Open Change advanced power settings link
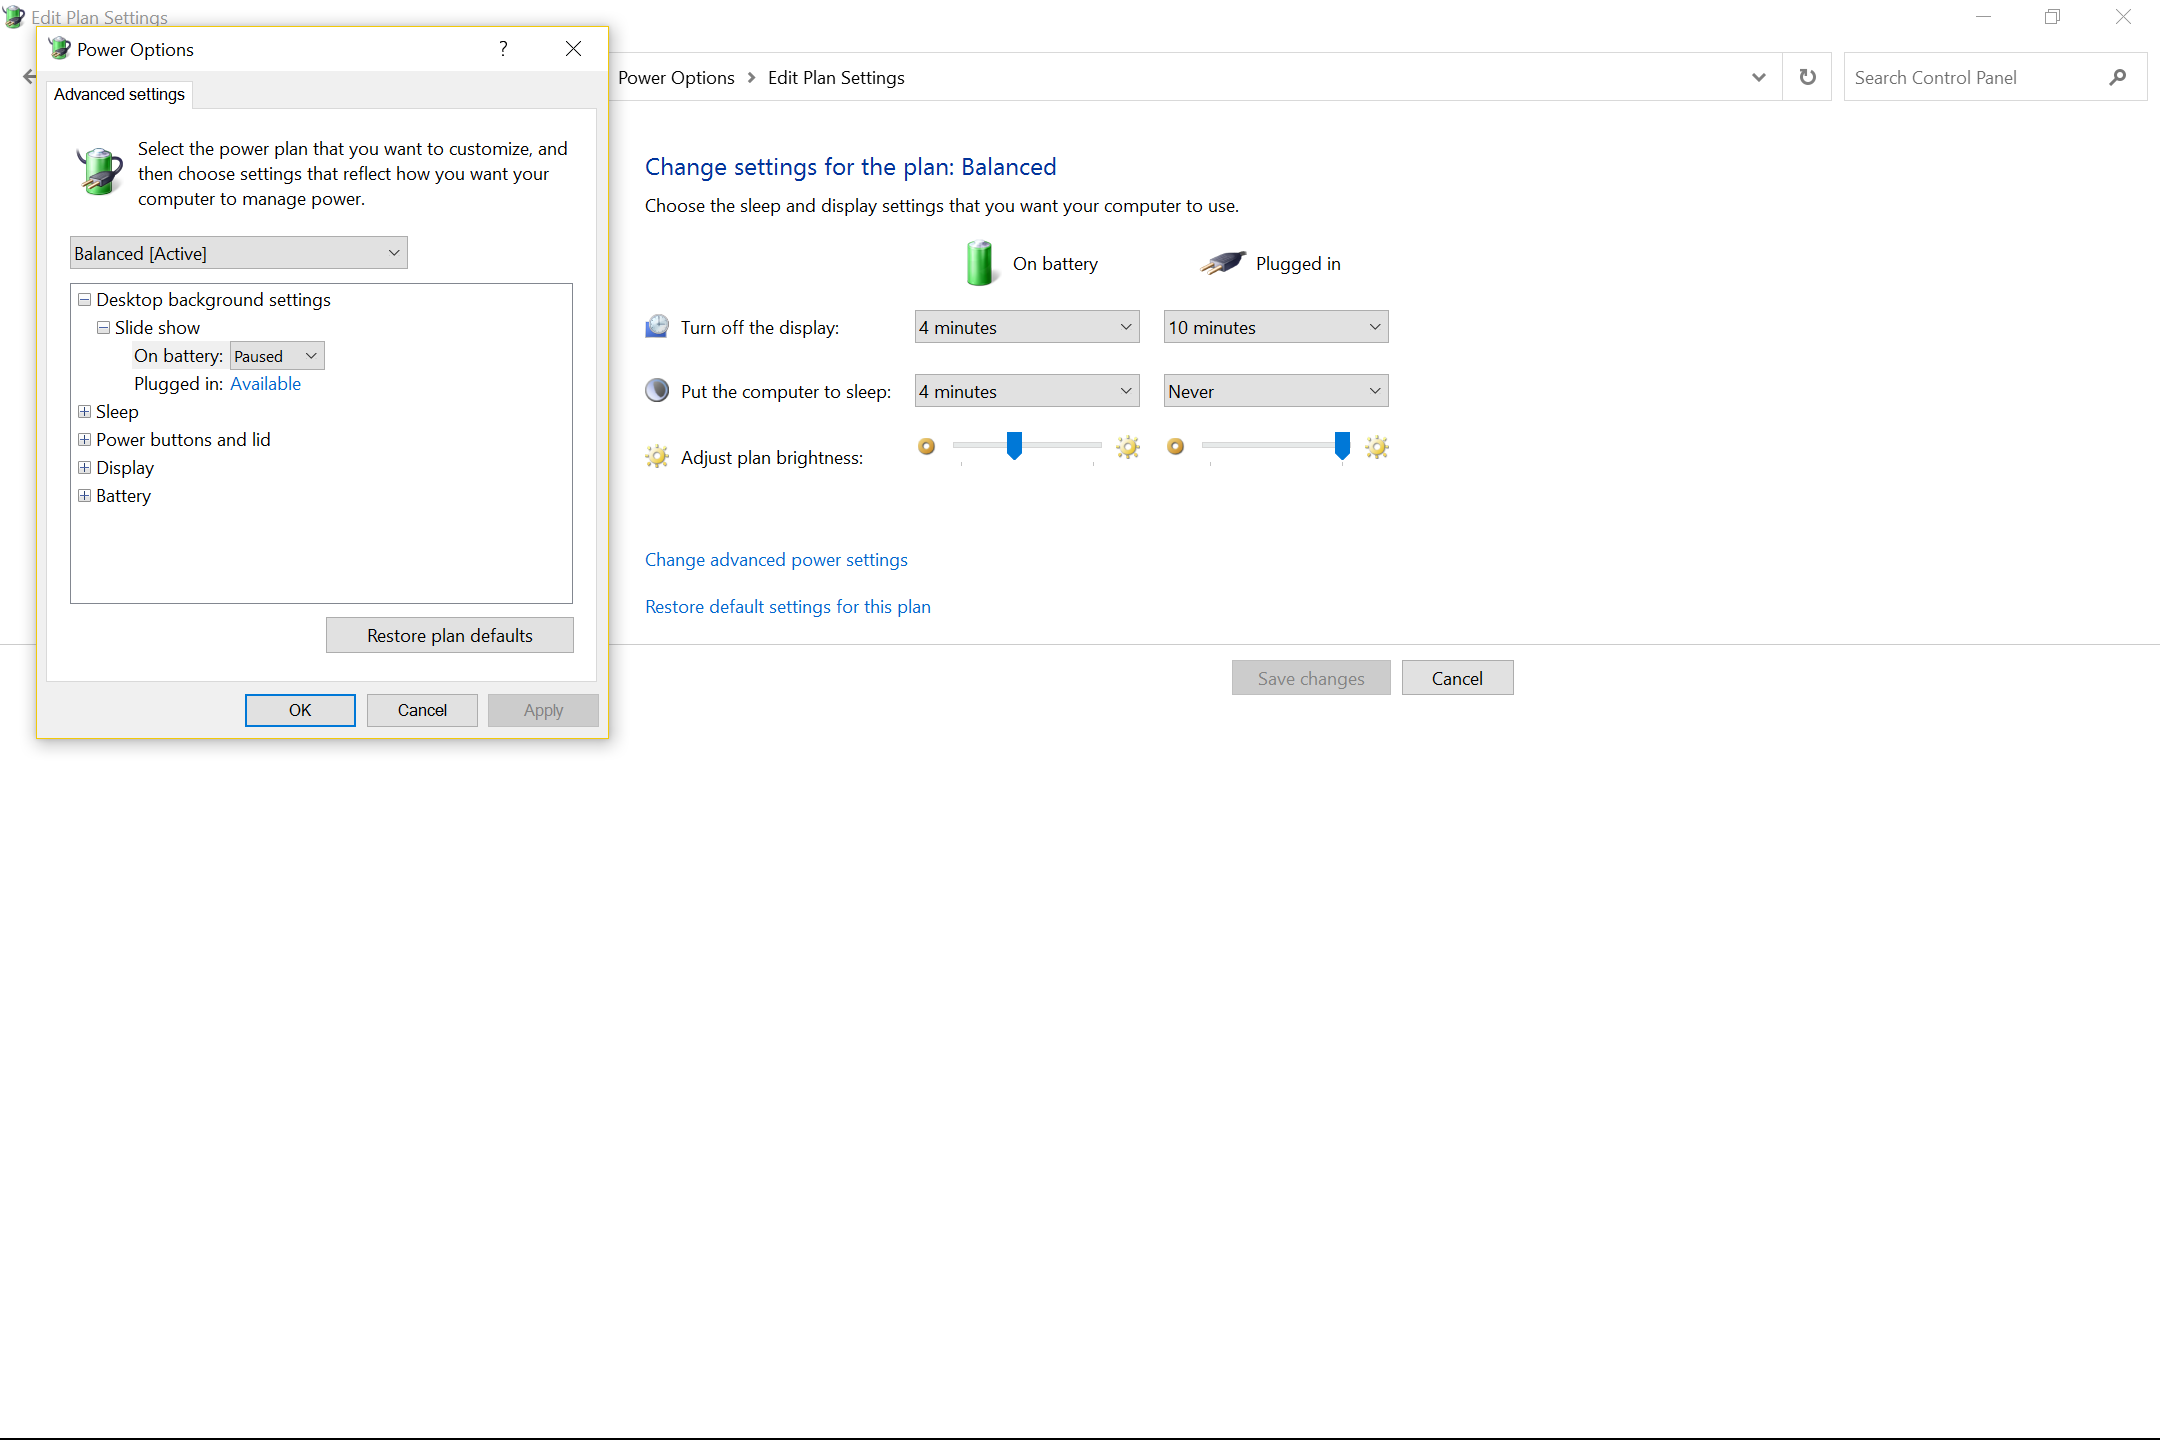Image resolution: width=2160 pixels, height=1440 pixels. coord(776,560)
